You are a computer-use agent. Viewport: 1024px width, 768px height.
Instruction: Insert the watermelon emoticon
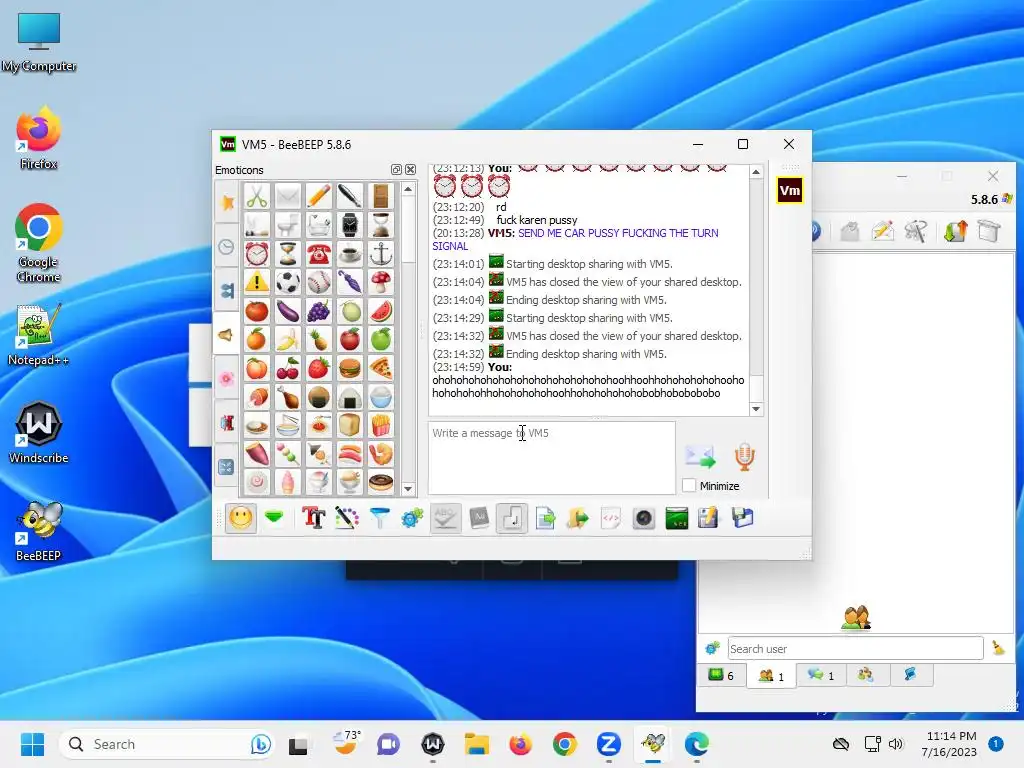tap(381, 311)
